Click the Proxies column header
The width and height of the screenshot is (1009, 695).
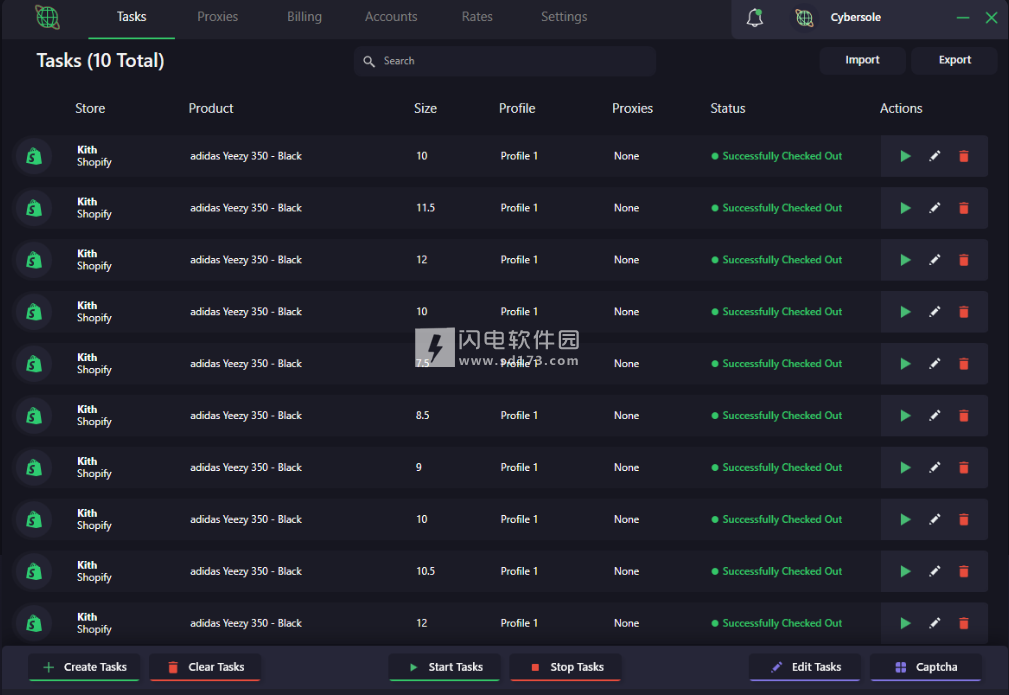(x=633, y=108)
